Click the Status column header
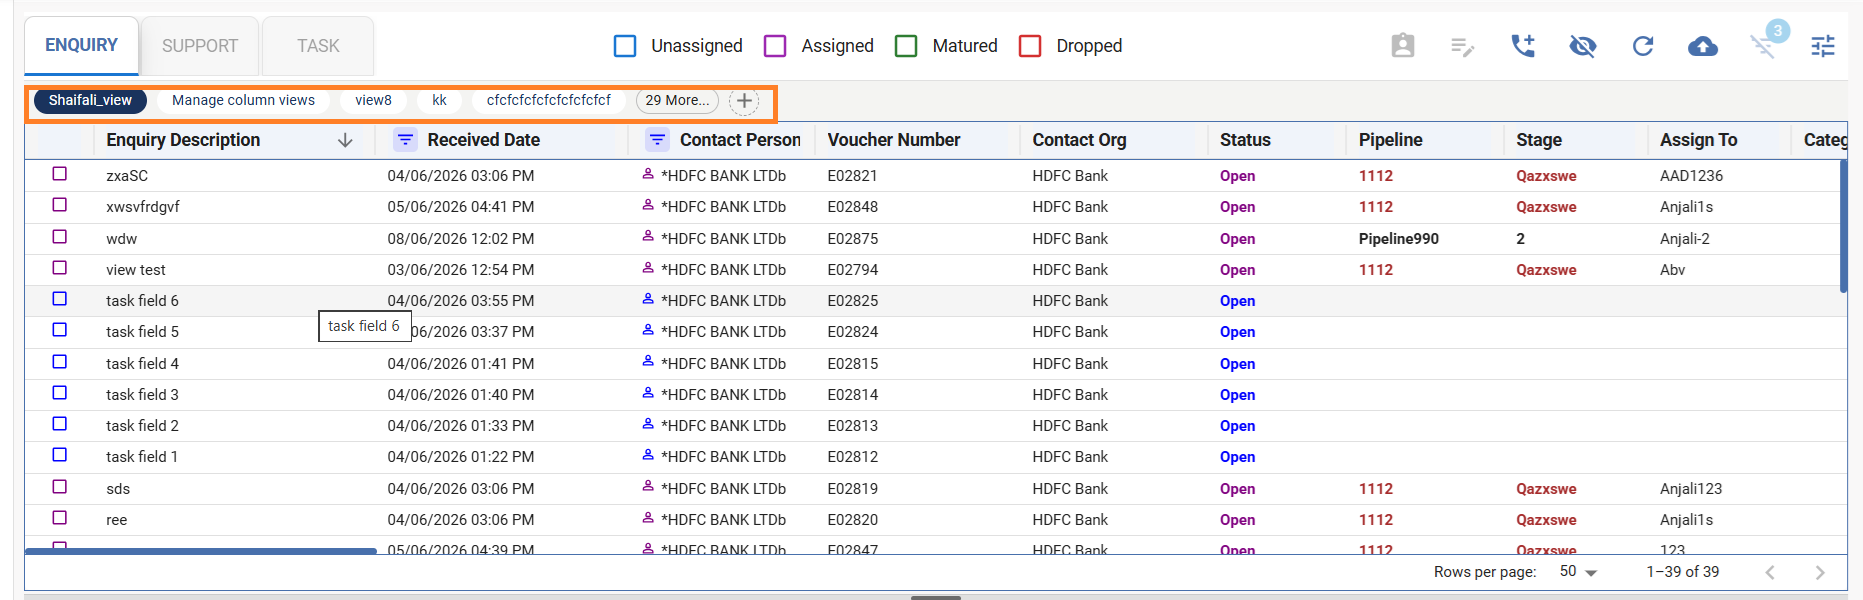 (x=1245, y=140)
